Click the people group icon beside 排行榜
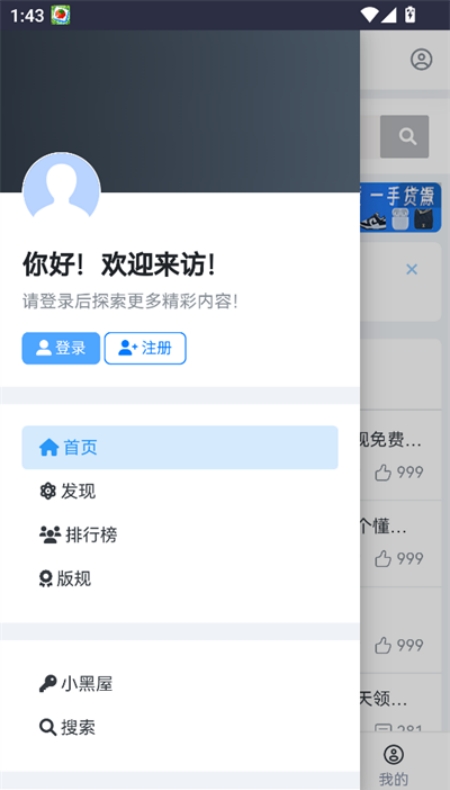The image size is (450, 790). (50, 535)
